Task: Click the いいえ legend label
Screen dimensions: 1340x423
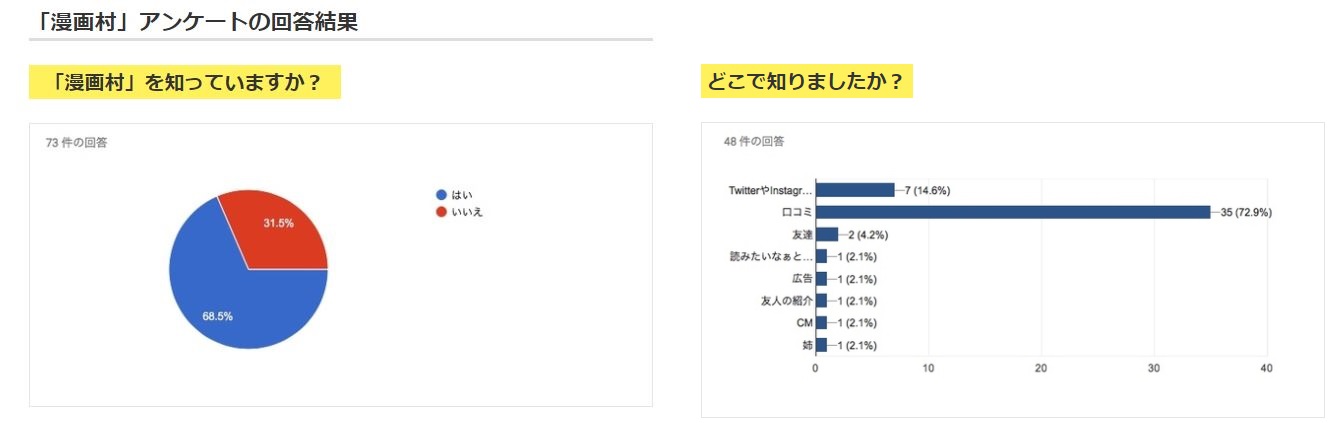Action: [467, 212]
